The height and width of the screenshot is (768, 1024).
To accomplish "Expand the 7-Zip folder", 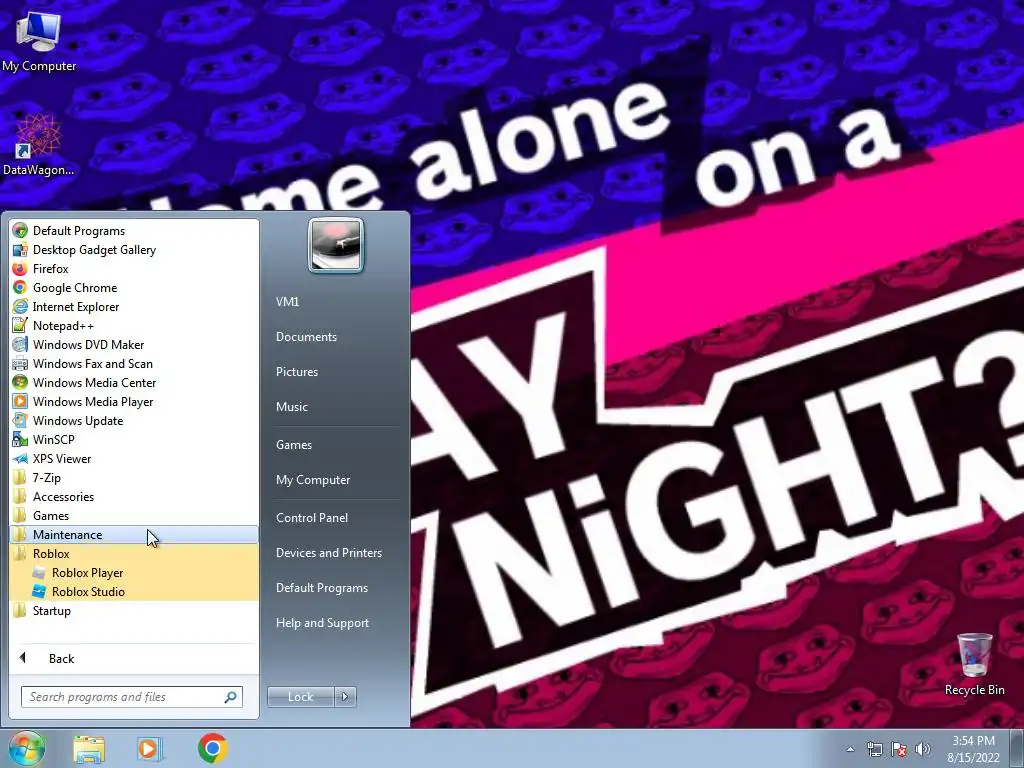I will point(134,477).
